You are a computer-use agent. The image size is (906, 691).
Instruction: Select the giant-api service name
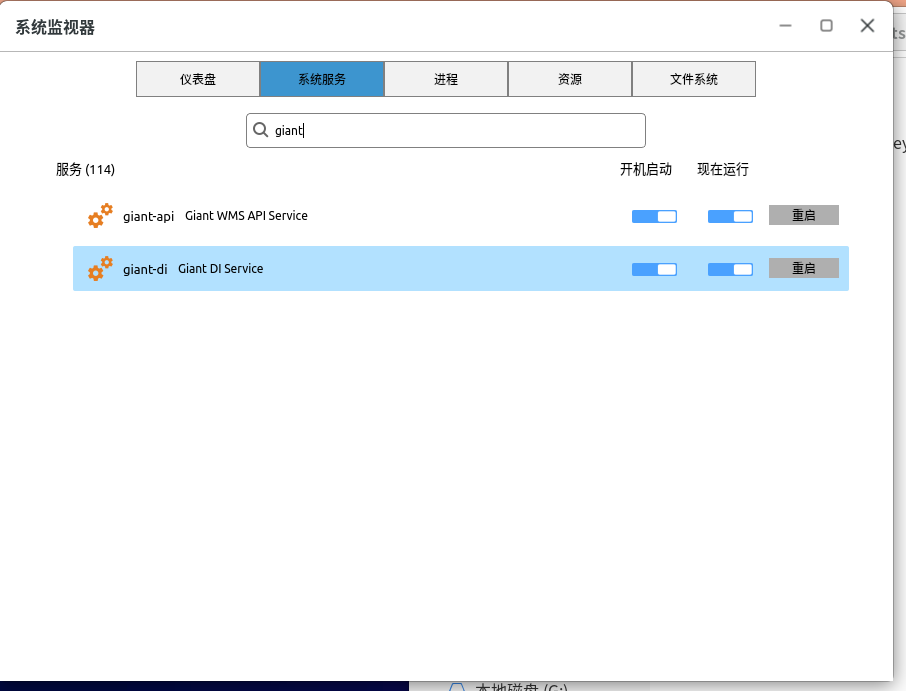pos(148,216)
